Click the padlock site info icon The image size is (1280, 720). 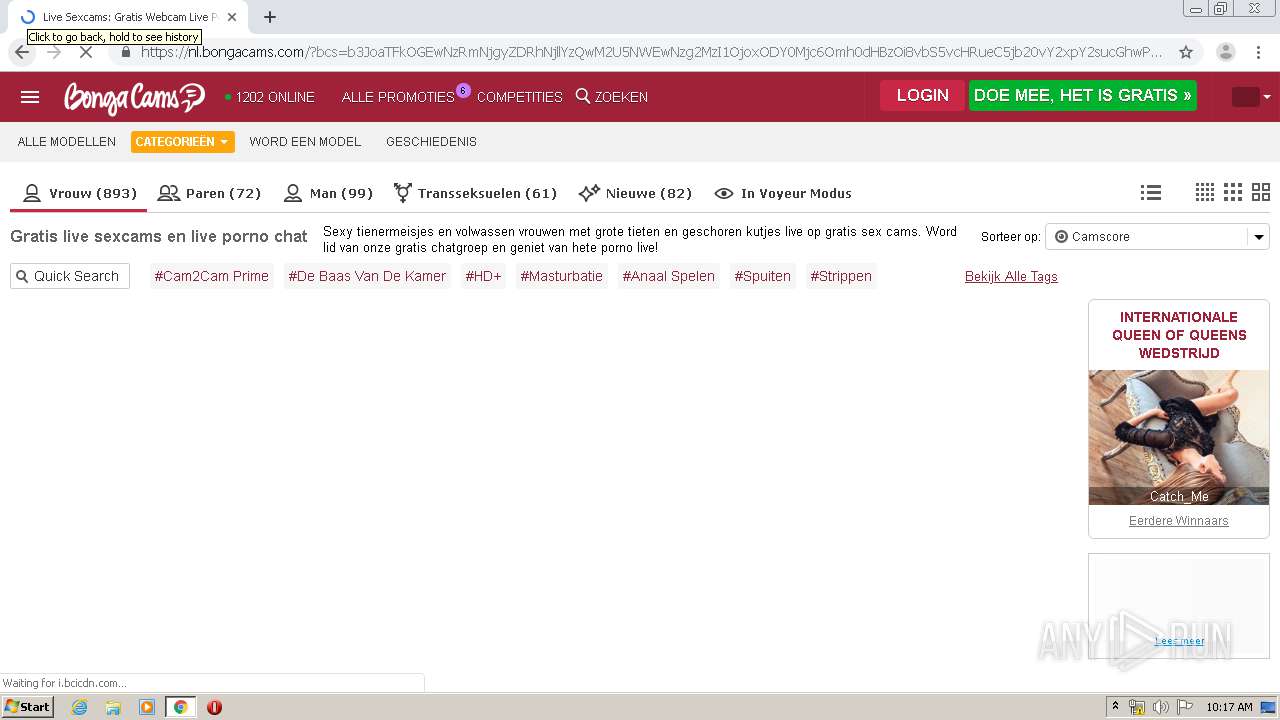(126, 52)
